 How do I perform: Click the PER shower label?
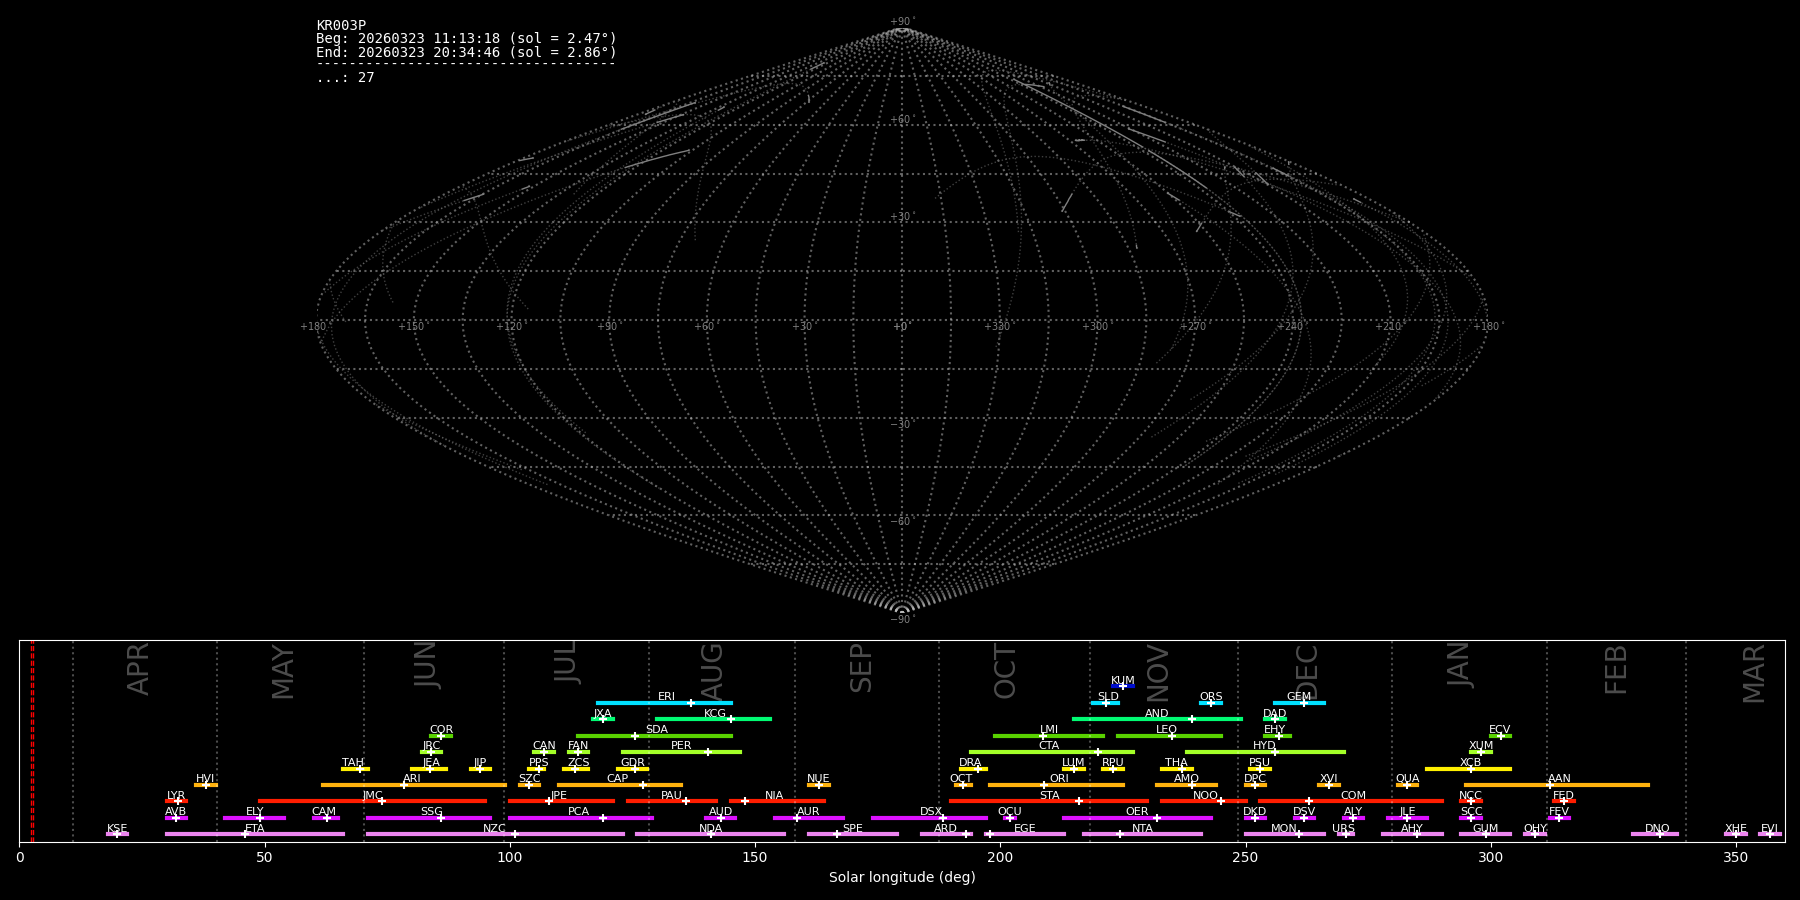681,746
